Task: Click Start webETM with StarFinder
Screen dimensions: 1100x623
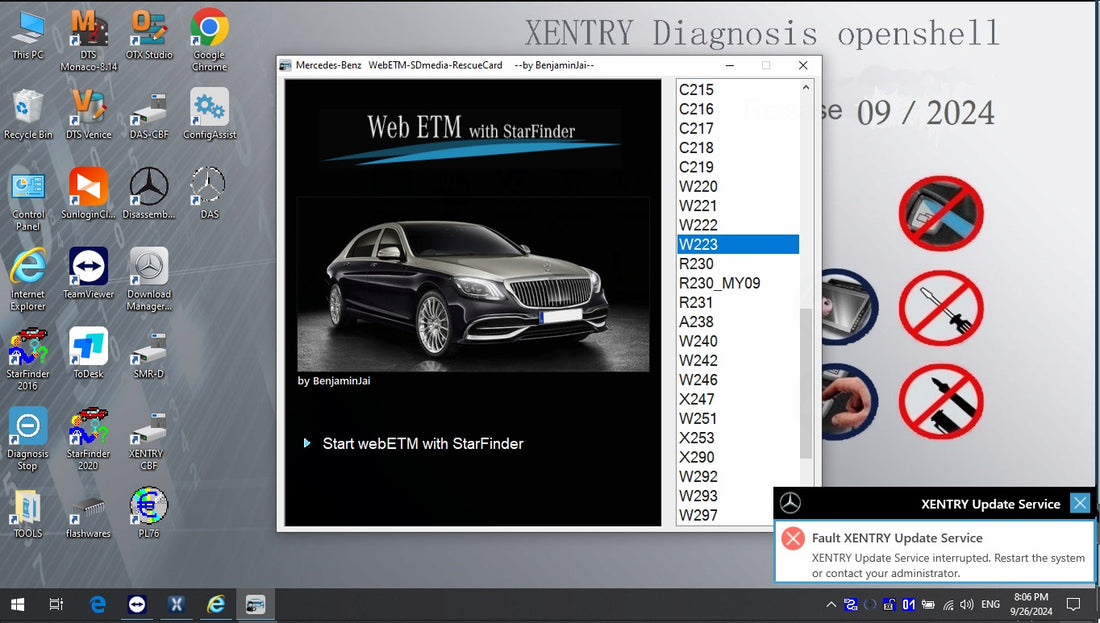Action: click(x=424, y=443)
